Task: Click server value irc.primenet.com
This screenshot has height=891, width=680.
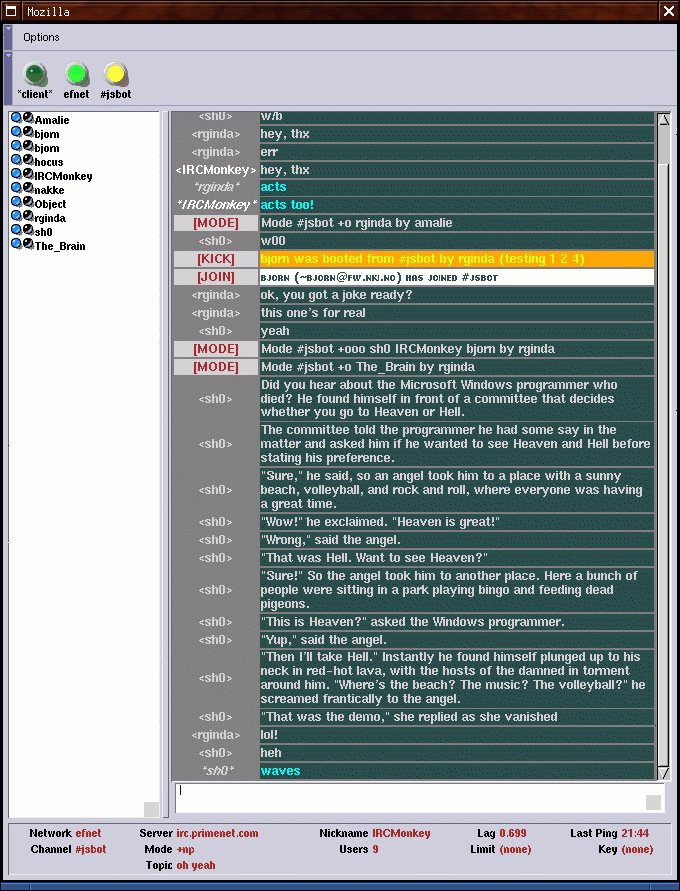Action: point(217,834)
